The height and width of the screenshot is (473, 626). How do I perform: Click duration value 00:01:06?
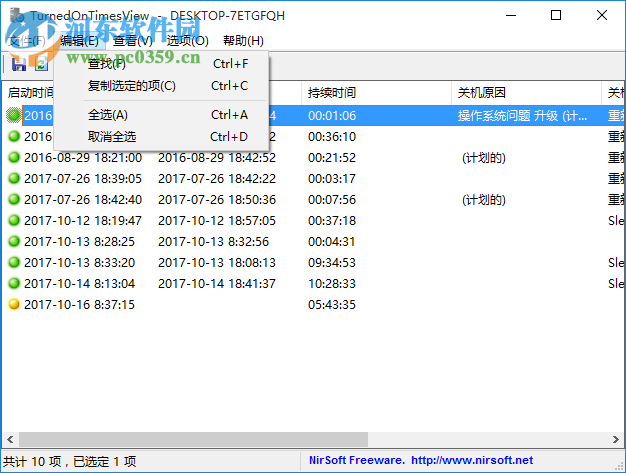(x=332, y=115)
